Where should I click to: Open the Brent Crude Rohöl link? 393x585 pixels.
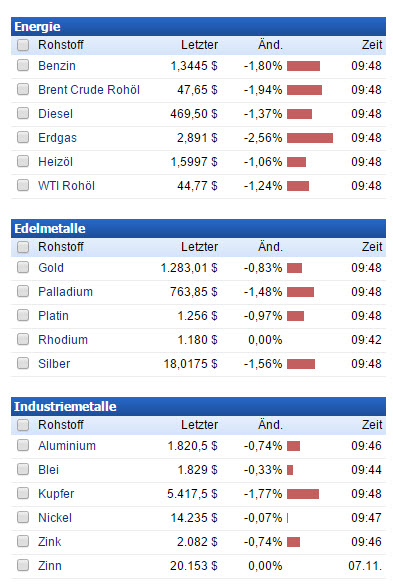tap(89, 90)
